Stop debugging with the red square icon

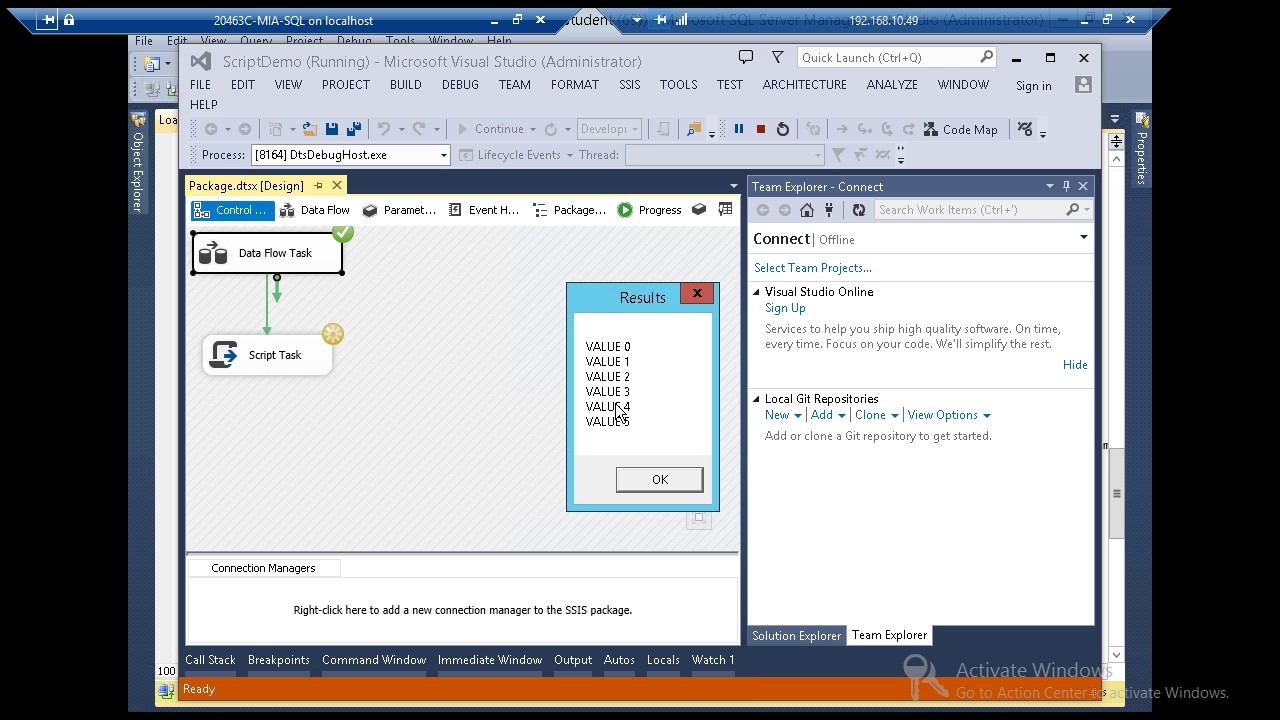tap(761, 129)
